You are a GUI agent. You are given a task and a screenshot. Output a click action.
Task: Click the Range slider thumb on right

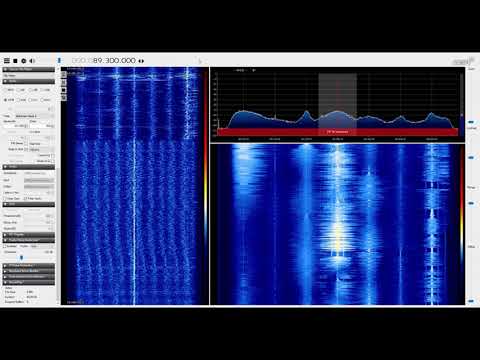471,203
